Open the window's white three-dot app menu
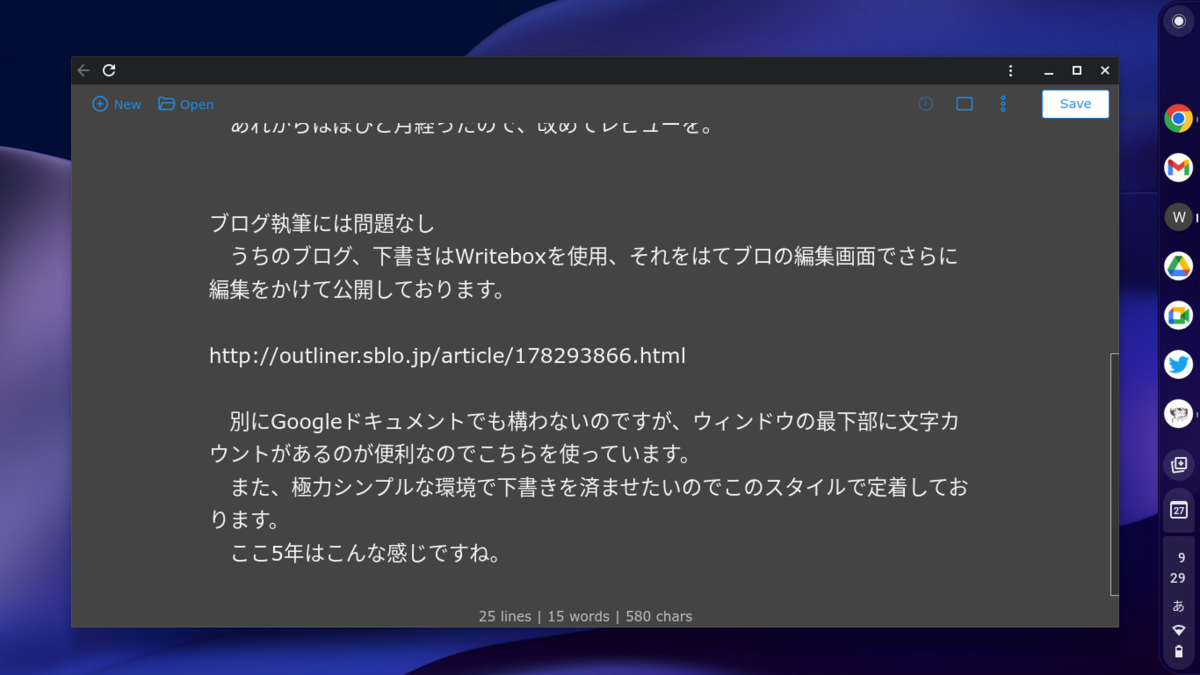 click(1010, 71)
